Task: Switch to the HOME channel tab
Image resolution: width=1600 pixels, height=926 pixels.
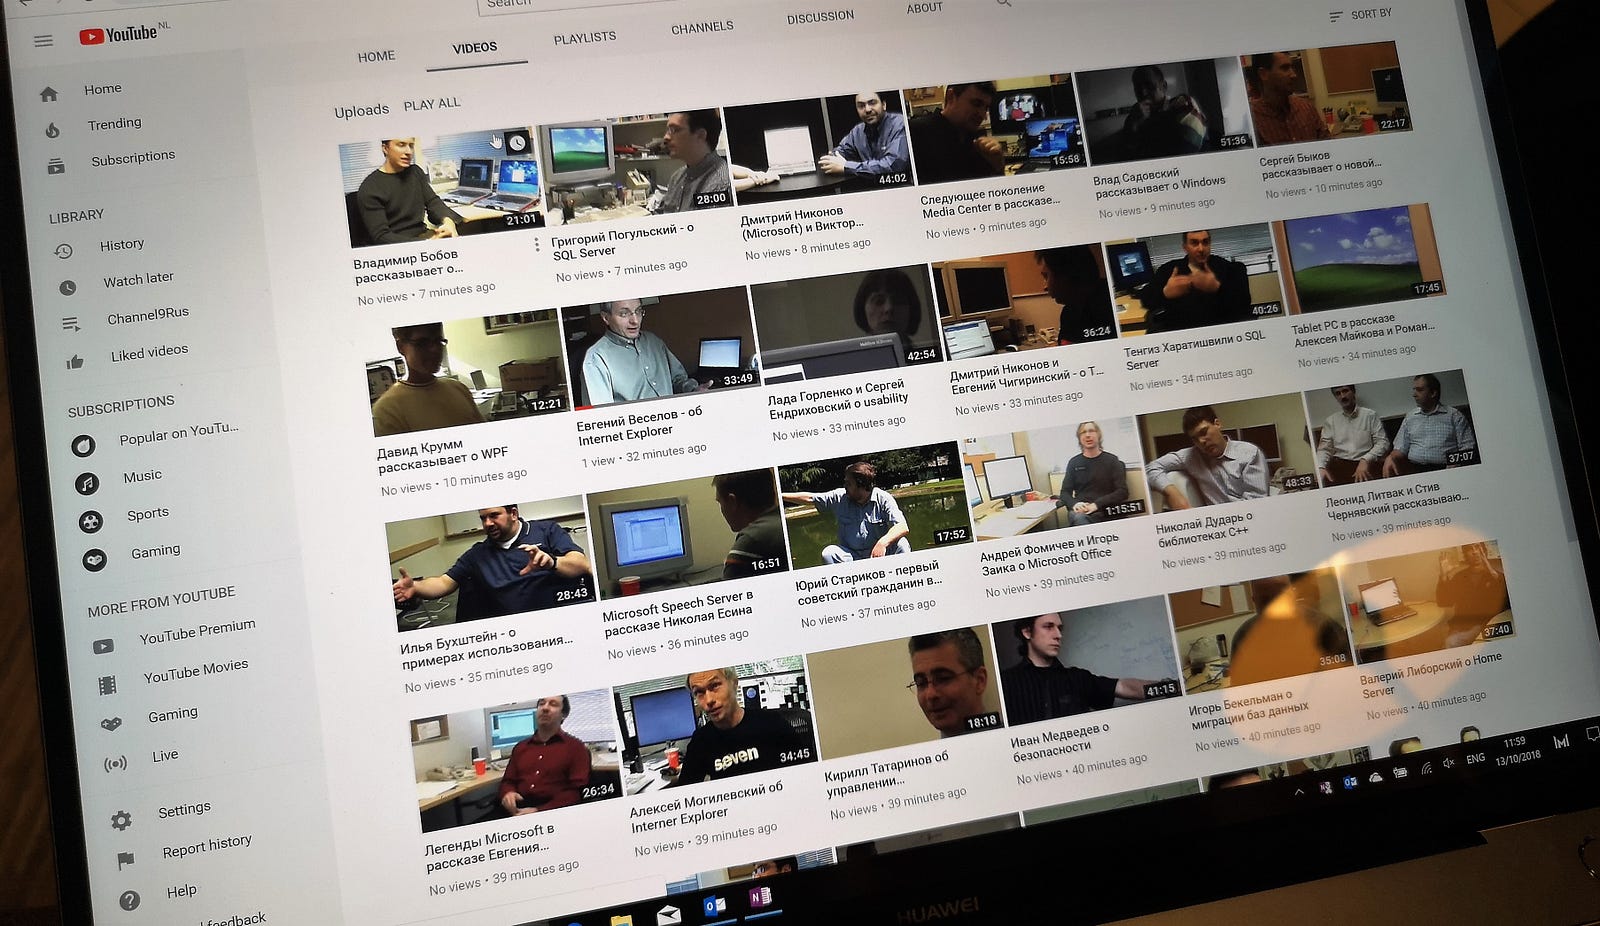Action: [x=376, y=57]
